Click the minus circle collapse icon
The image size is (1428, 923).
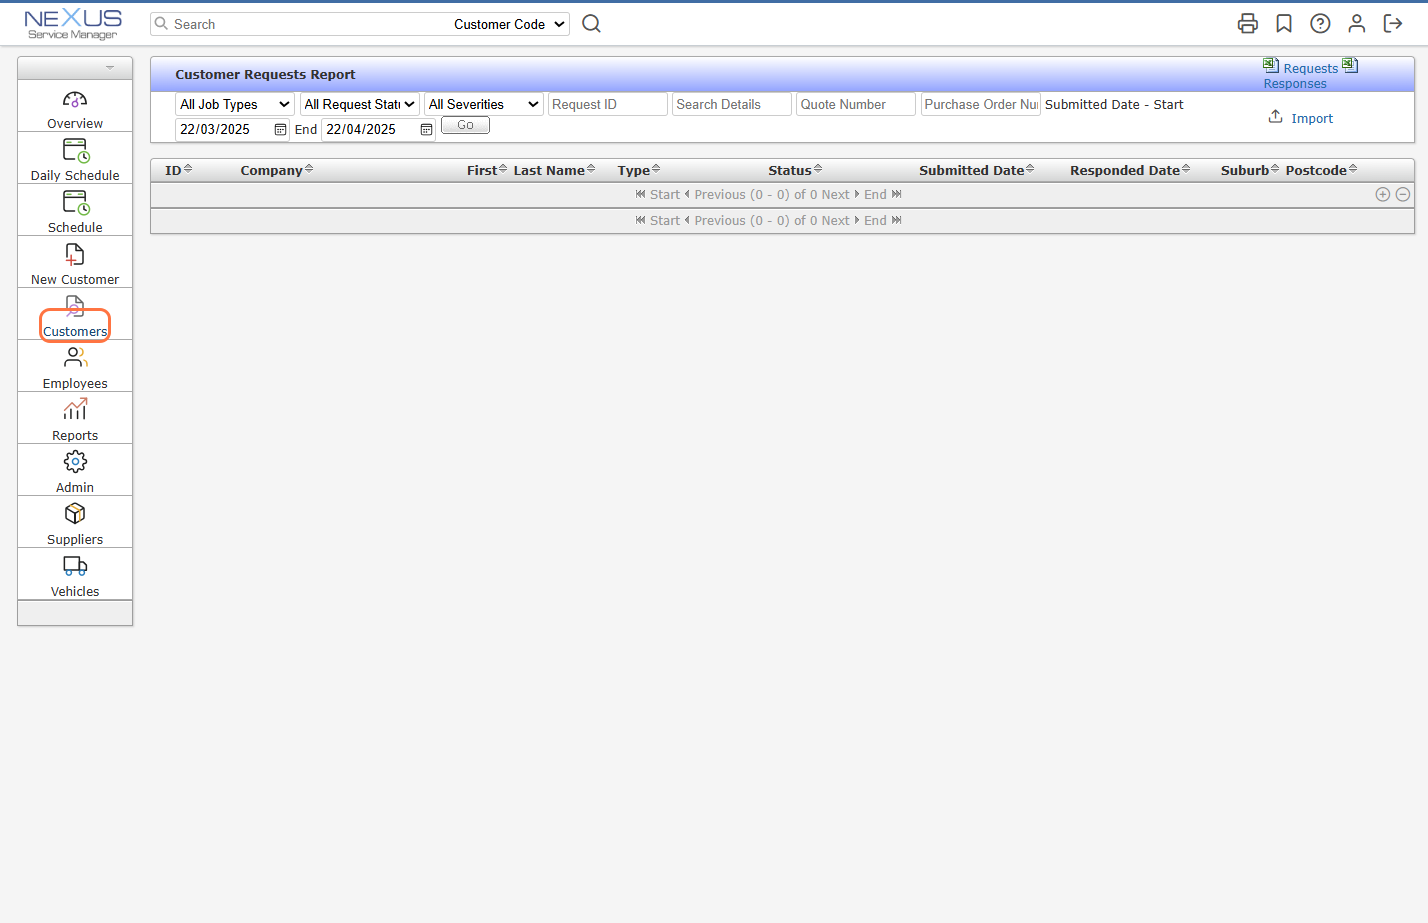1403,195
